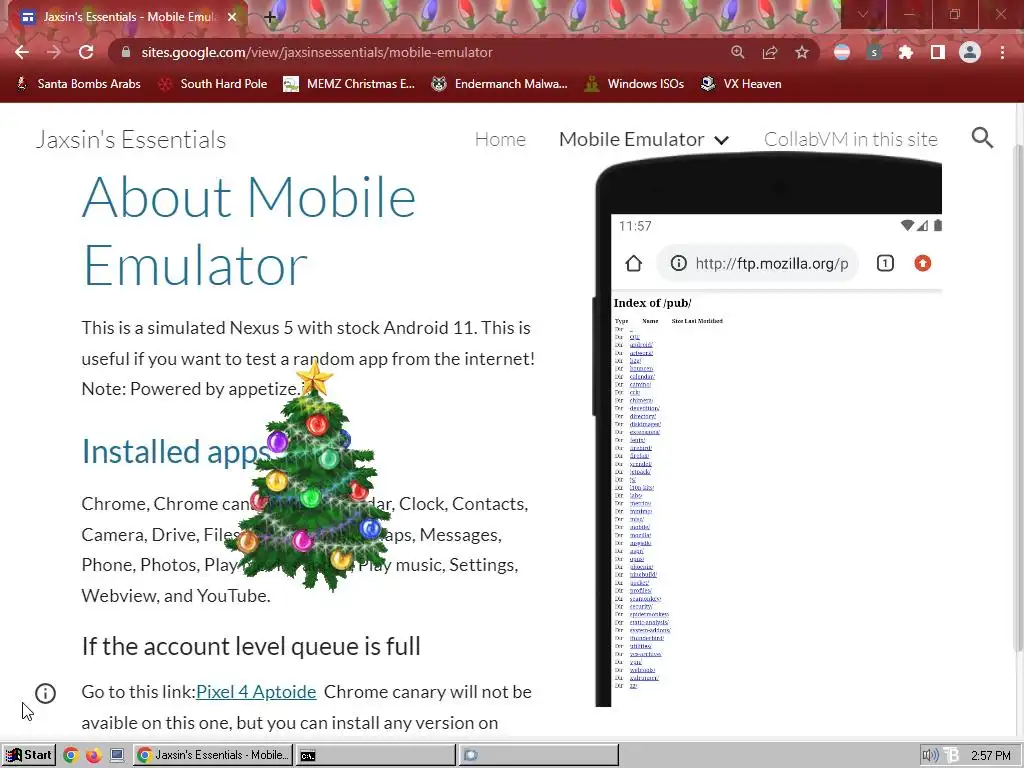
Task: Expand the Mobile Emulator submenu chevron
Action: click(x=721, y=140)
